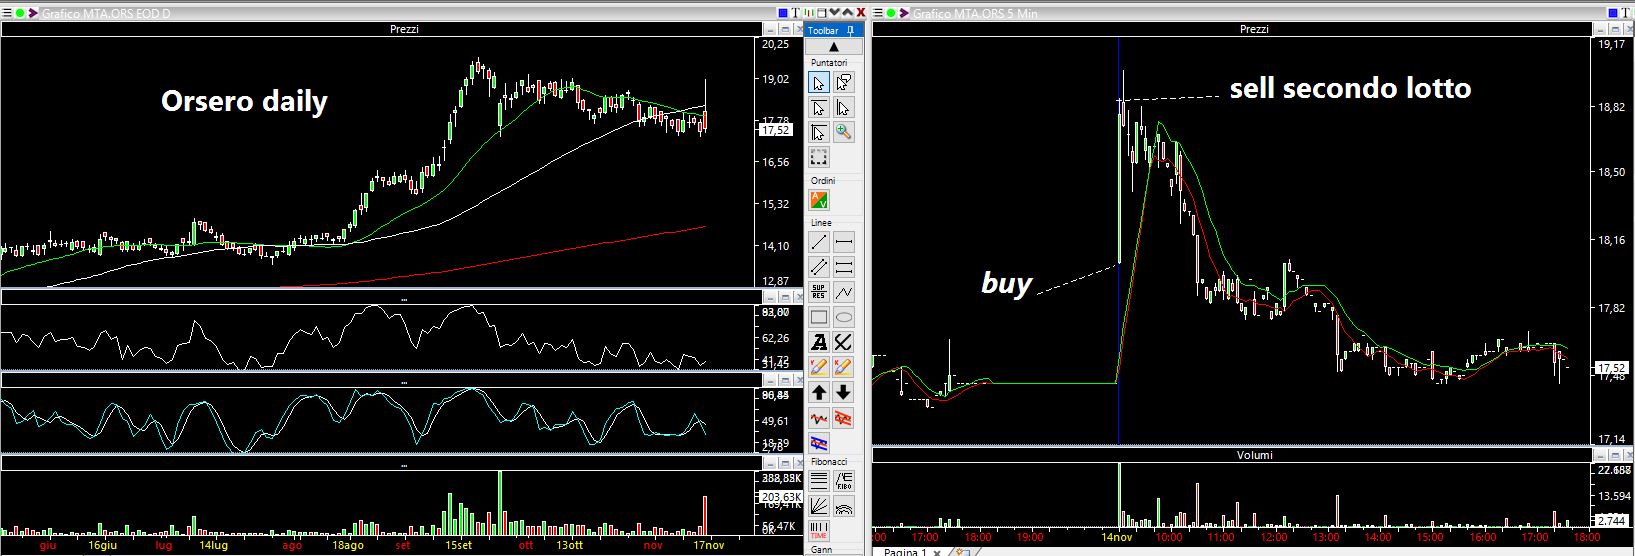Select the rectangle drawing tool
This screenshot has width=1635, height=556.
[x=819, y=318]
